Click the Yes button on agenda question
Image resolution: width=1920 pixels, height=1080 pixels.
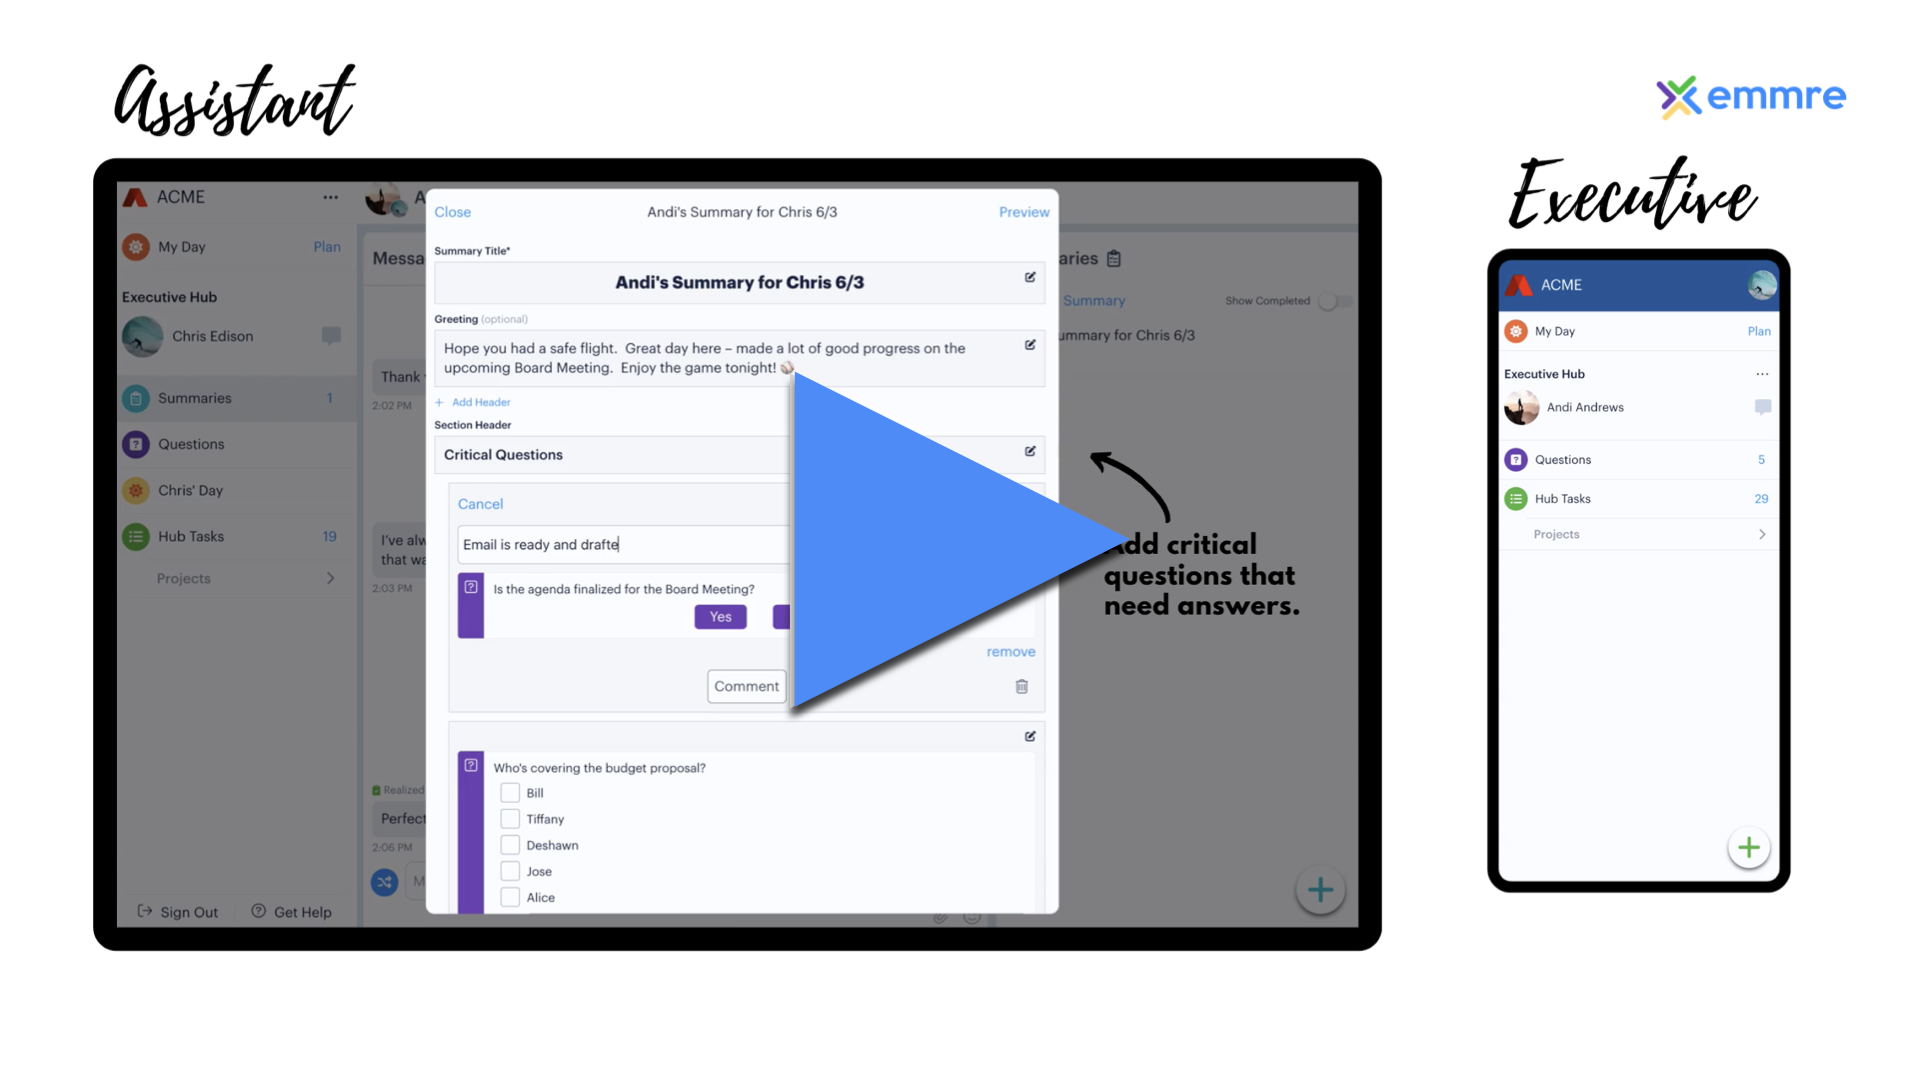coord(719,617)
